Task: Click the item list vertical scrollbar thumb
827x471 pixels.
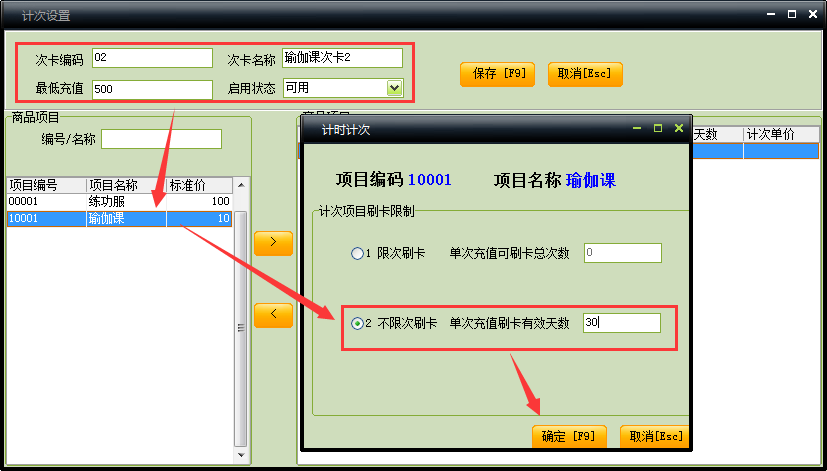Action: (241, 329)
